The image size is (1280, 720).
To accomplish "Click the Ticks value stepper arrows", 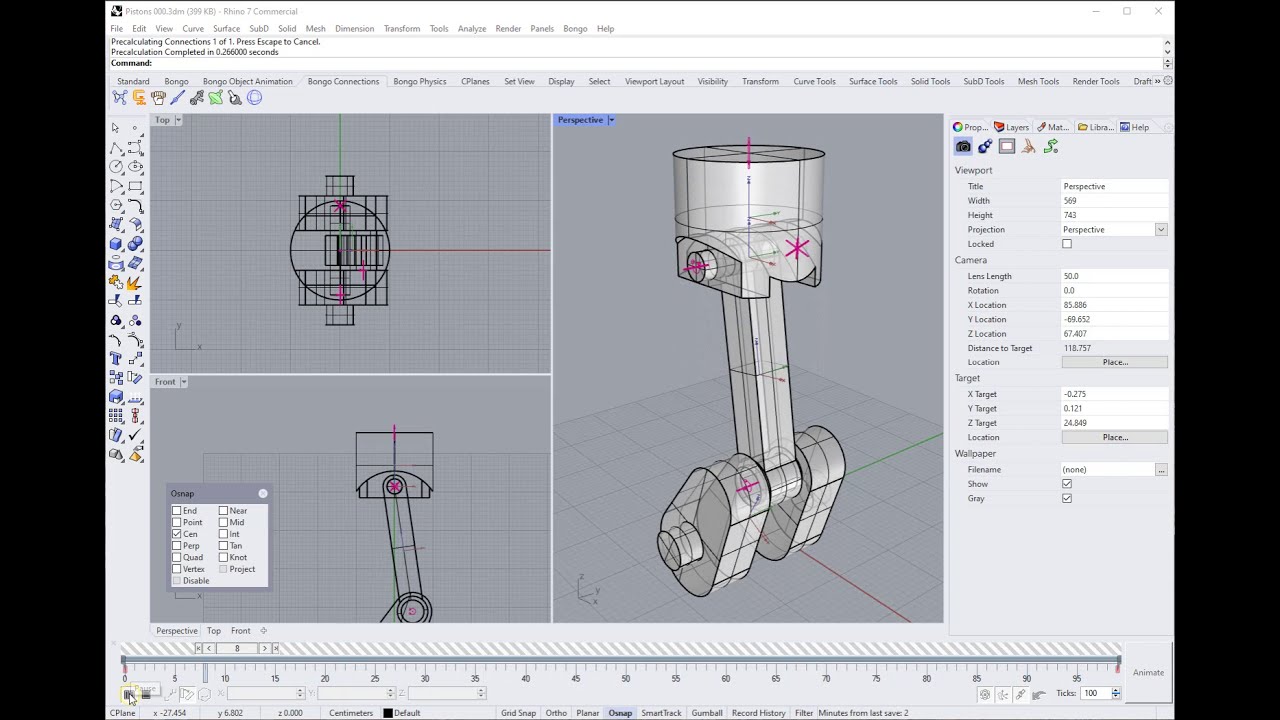I will click(x=1115, y=693).
